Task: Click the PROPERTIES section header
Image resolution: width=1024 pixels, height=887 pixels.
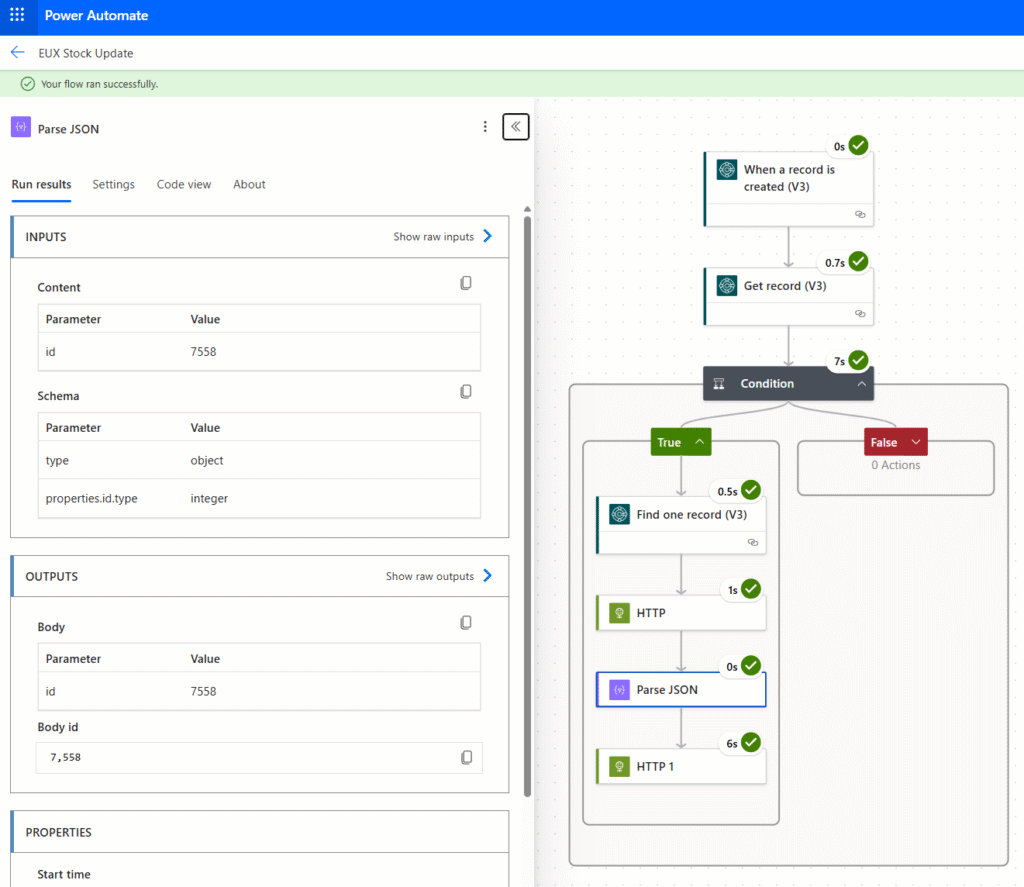Action: pyautogui.click(x=260, y=832)
